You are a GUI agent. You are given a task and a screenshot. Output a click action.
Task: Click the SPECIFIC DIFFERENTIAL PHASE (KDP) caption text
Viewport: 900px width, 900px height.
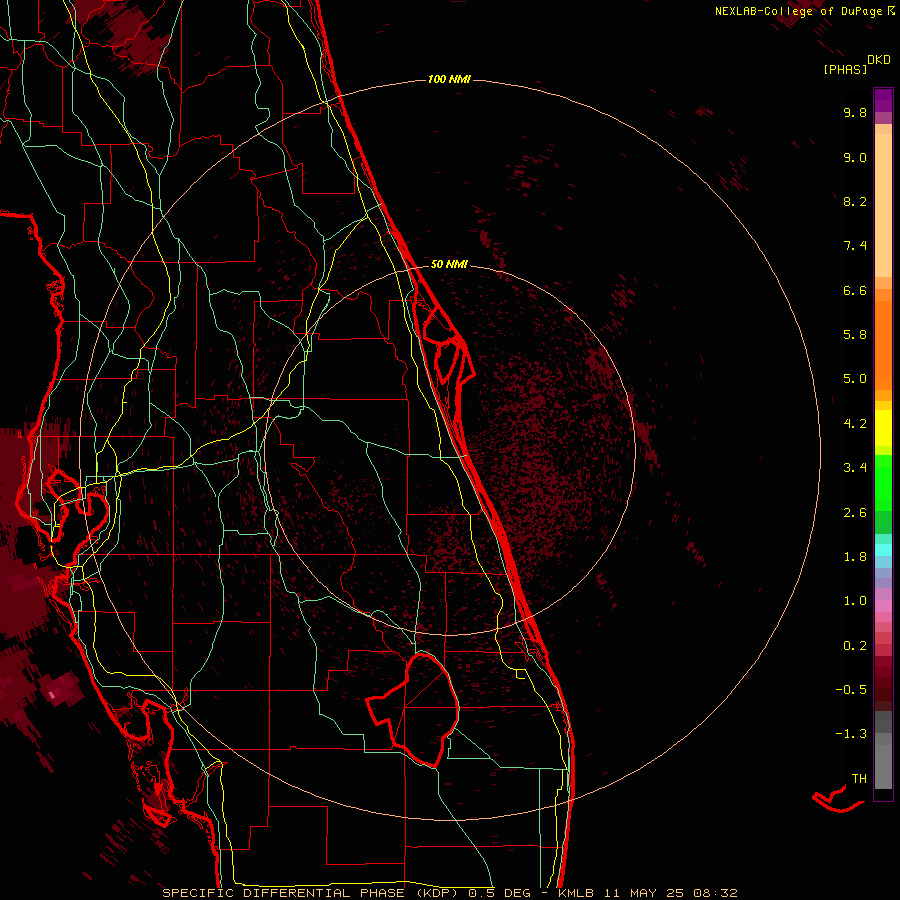pos(312,893)
